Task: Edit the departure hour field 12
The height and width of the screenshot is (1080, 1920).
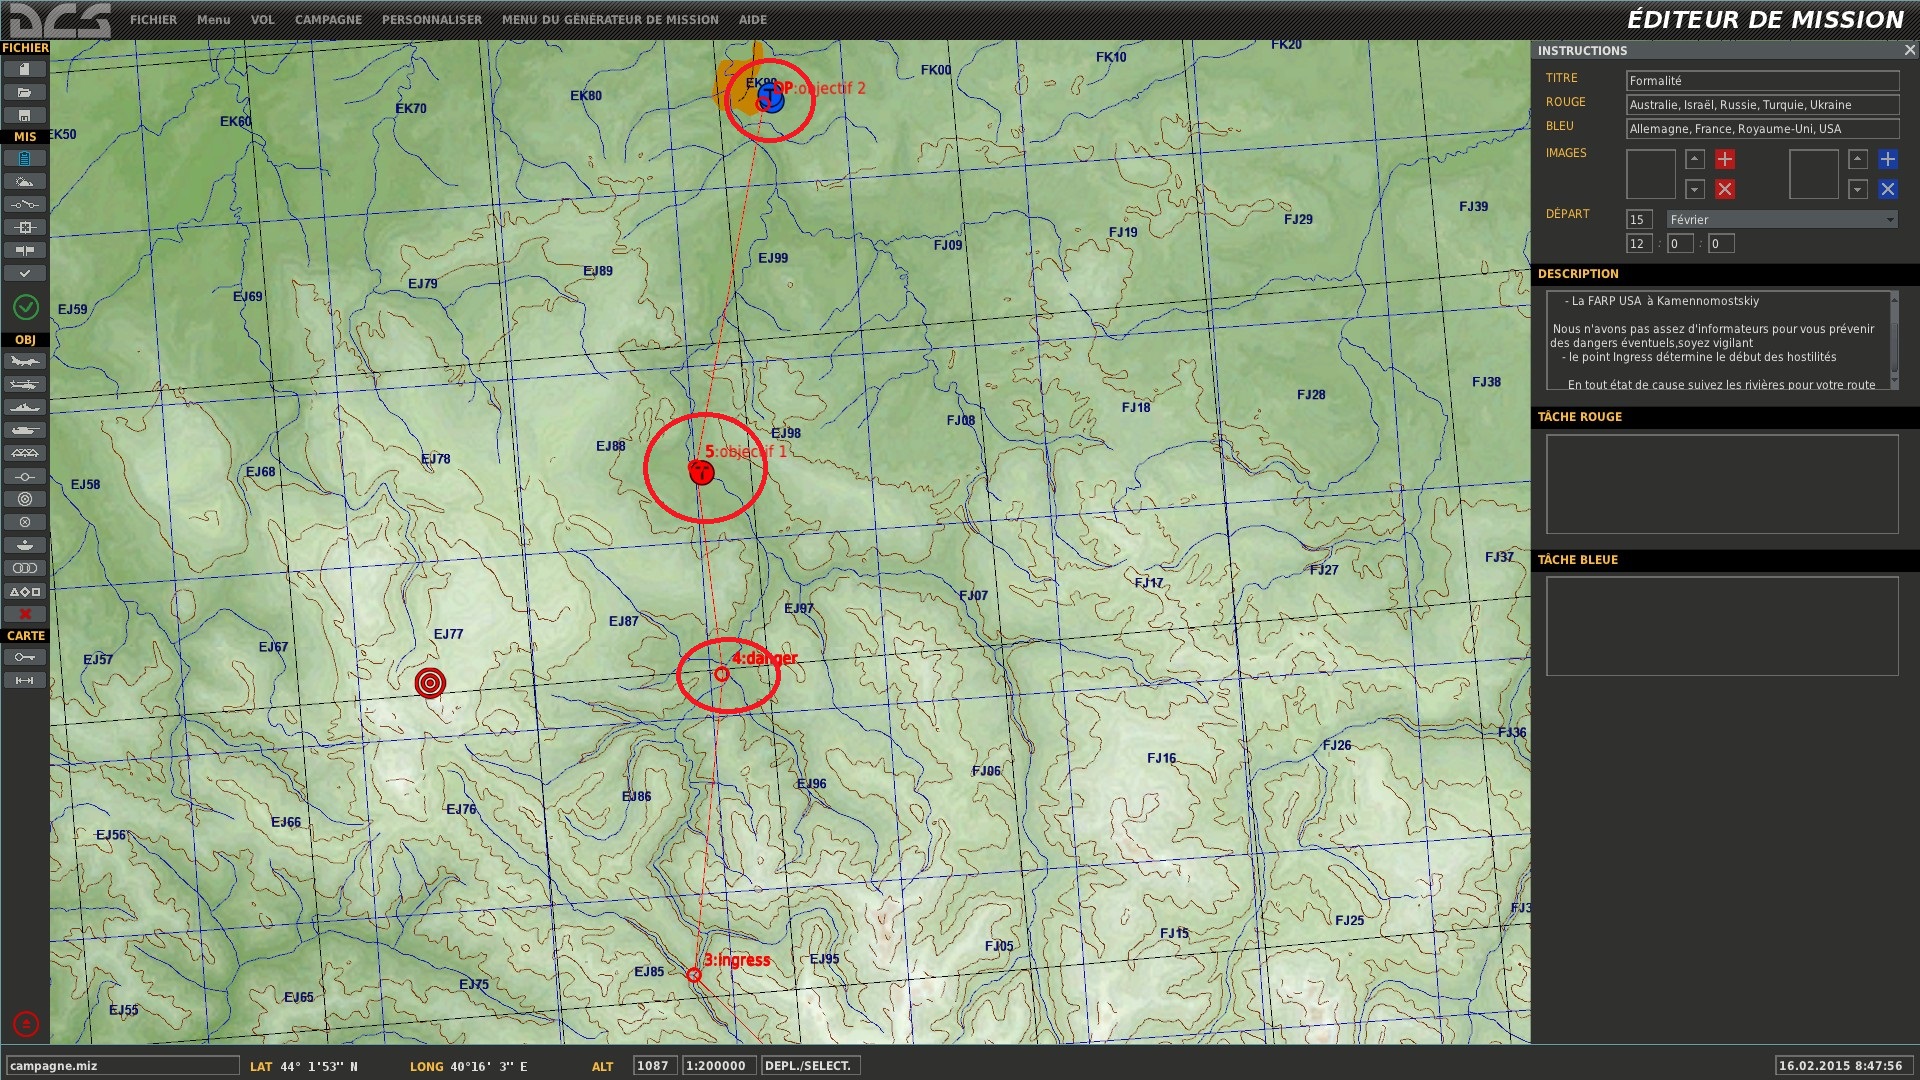Action: pos(1639,244)
